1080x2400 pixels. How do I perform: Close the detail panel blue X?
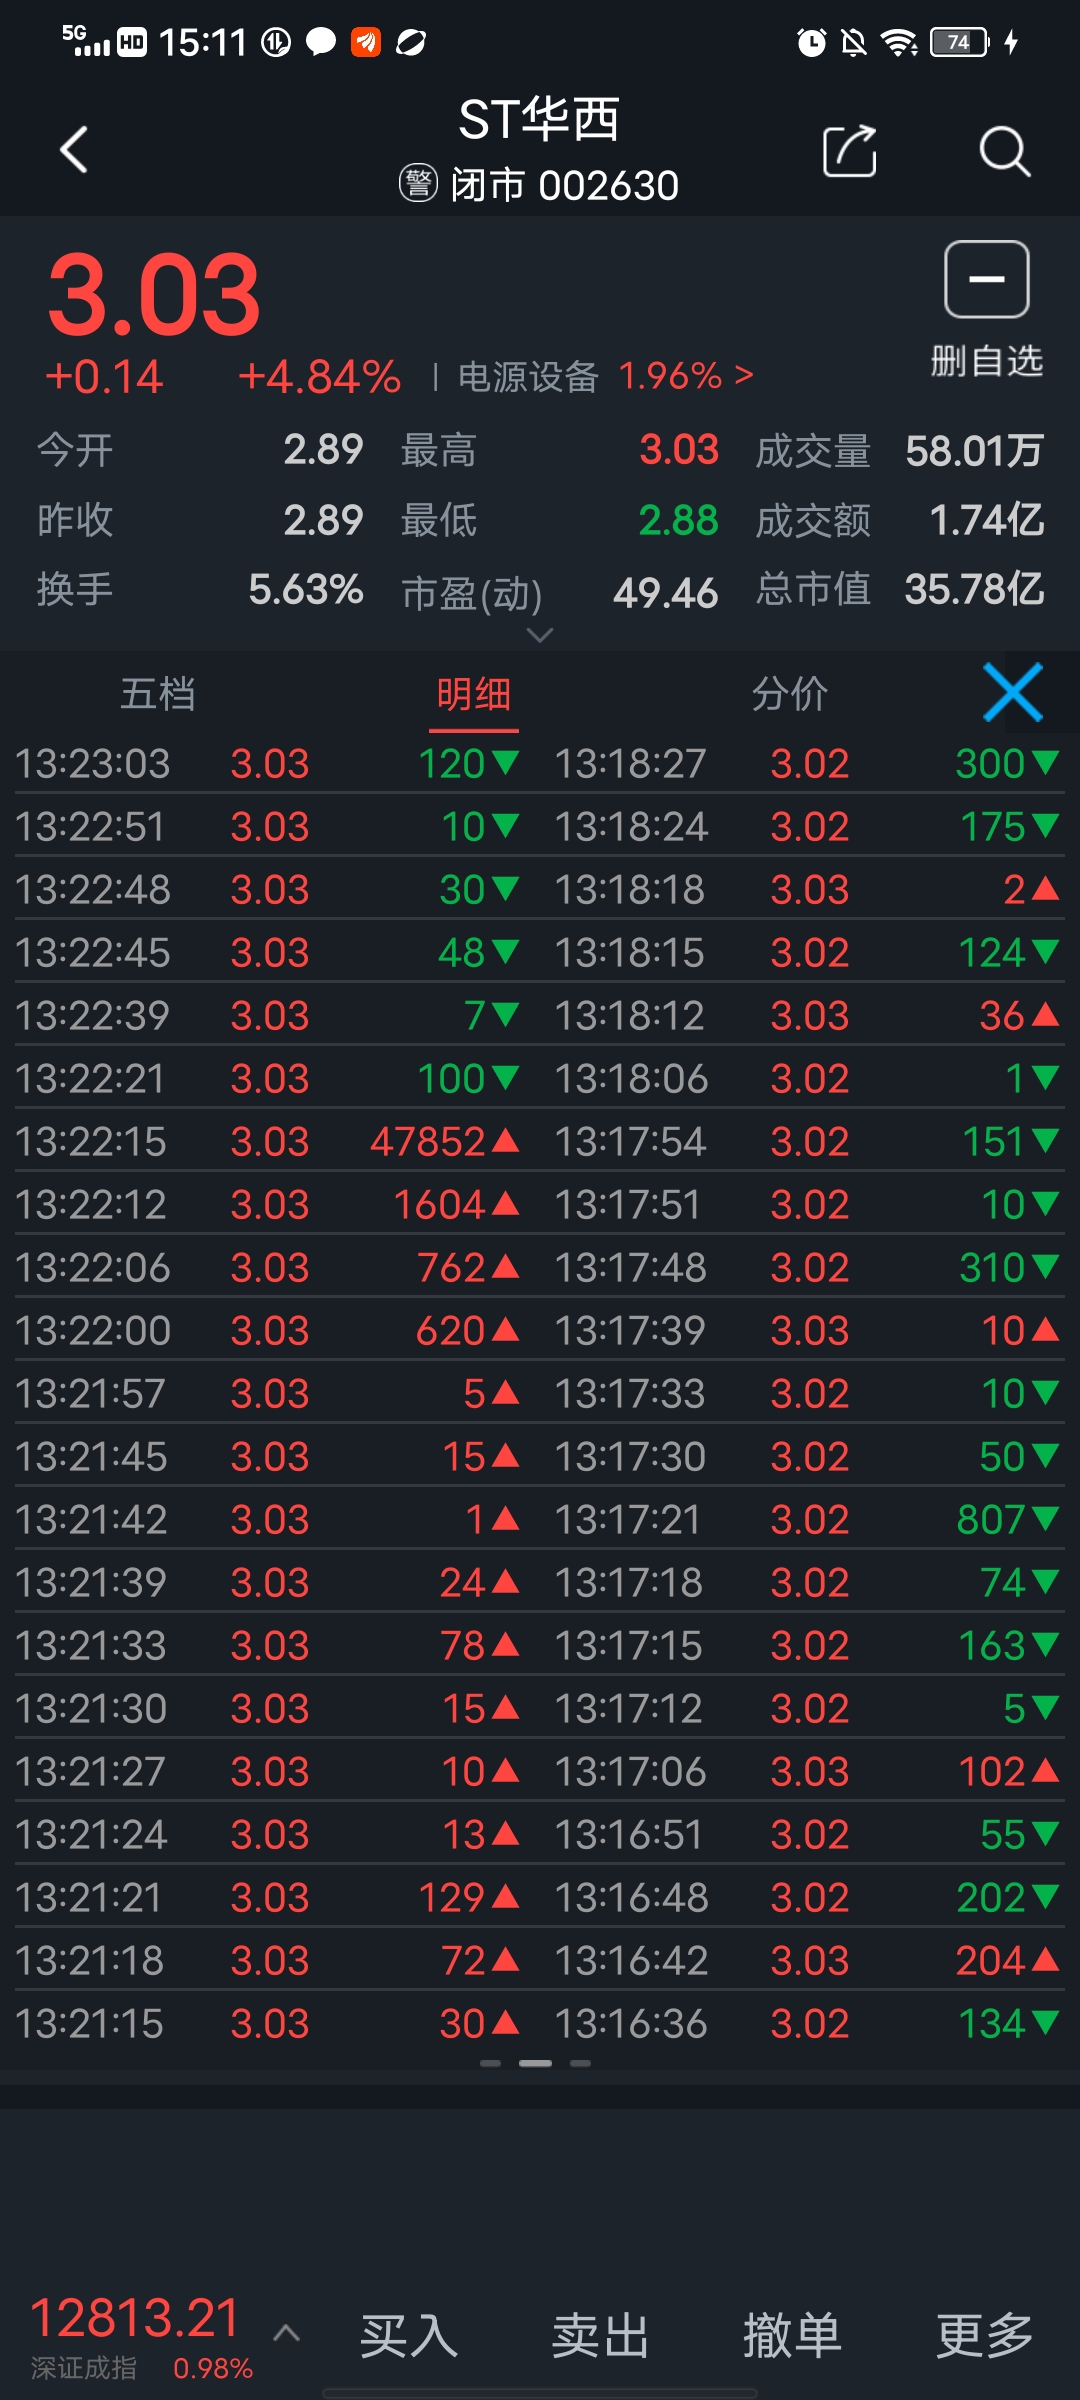[1013, 692]
